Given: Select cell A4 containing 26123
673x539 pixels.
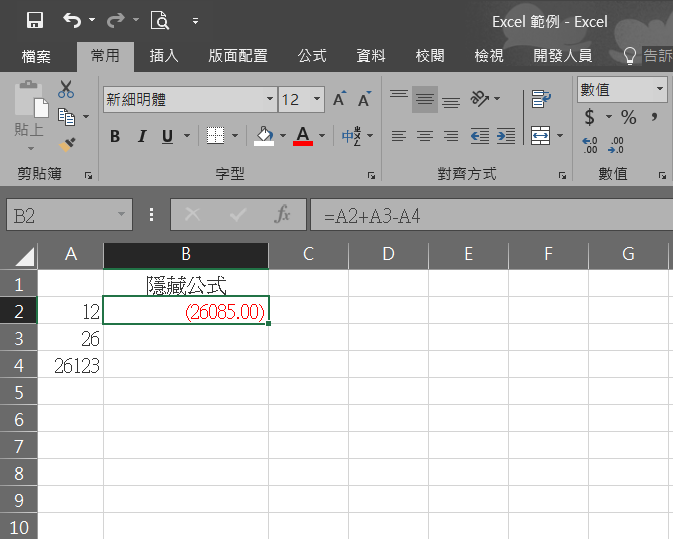Looking at the screenshot, I should 71,365.
